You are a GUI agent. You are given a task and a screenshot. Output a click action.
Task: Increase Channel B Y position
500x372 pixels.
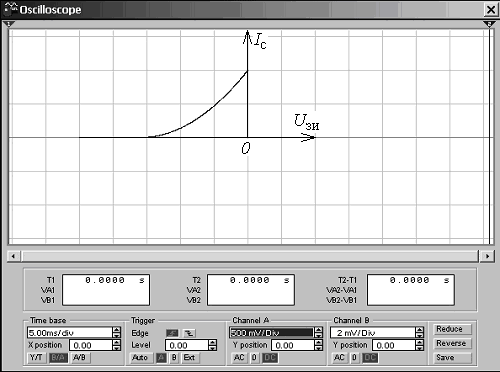(420, 342)
